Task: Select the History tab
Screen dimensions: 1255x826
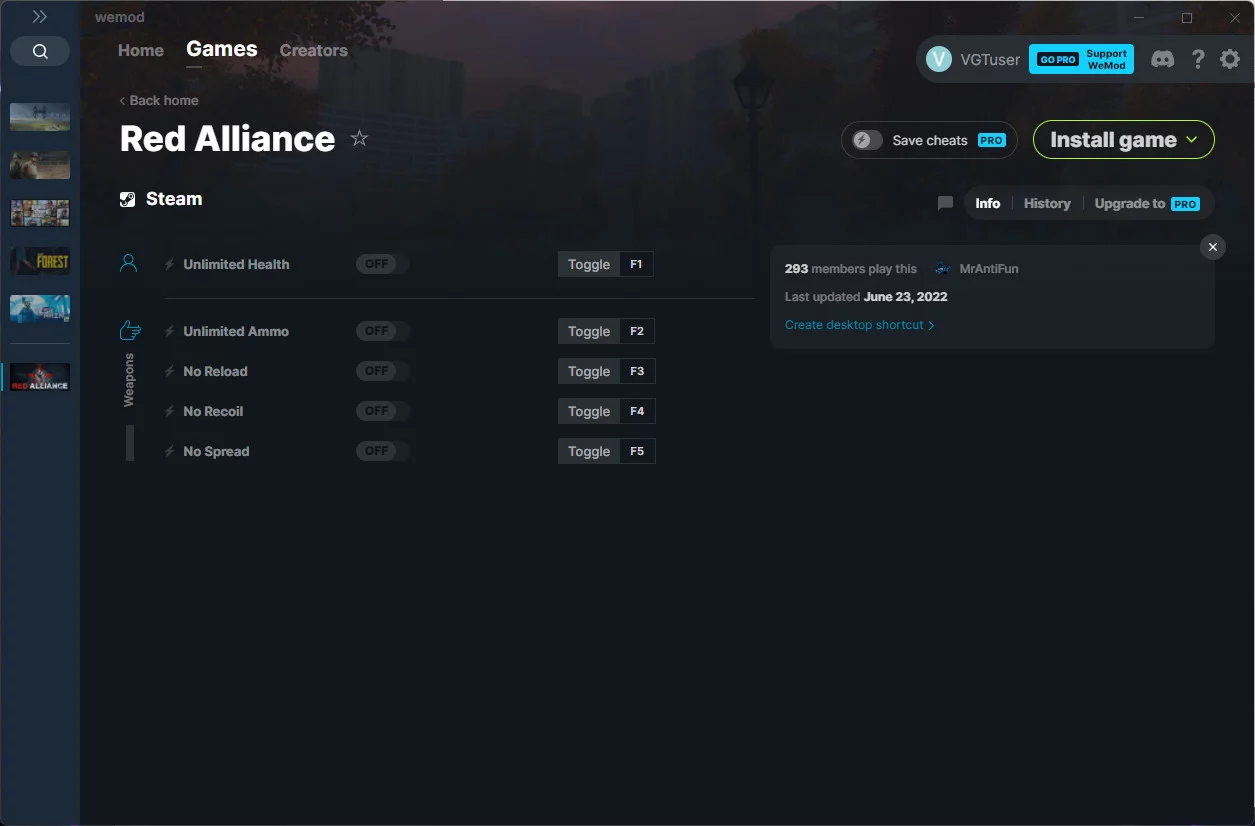Action: pos(1047,203)
